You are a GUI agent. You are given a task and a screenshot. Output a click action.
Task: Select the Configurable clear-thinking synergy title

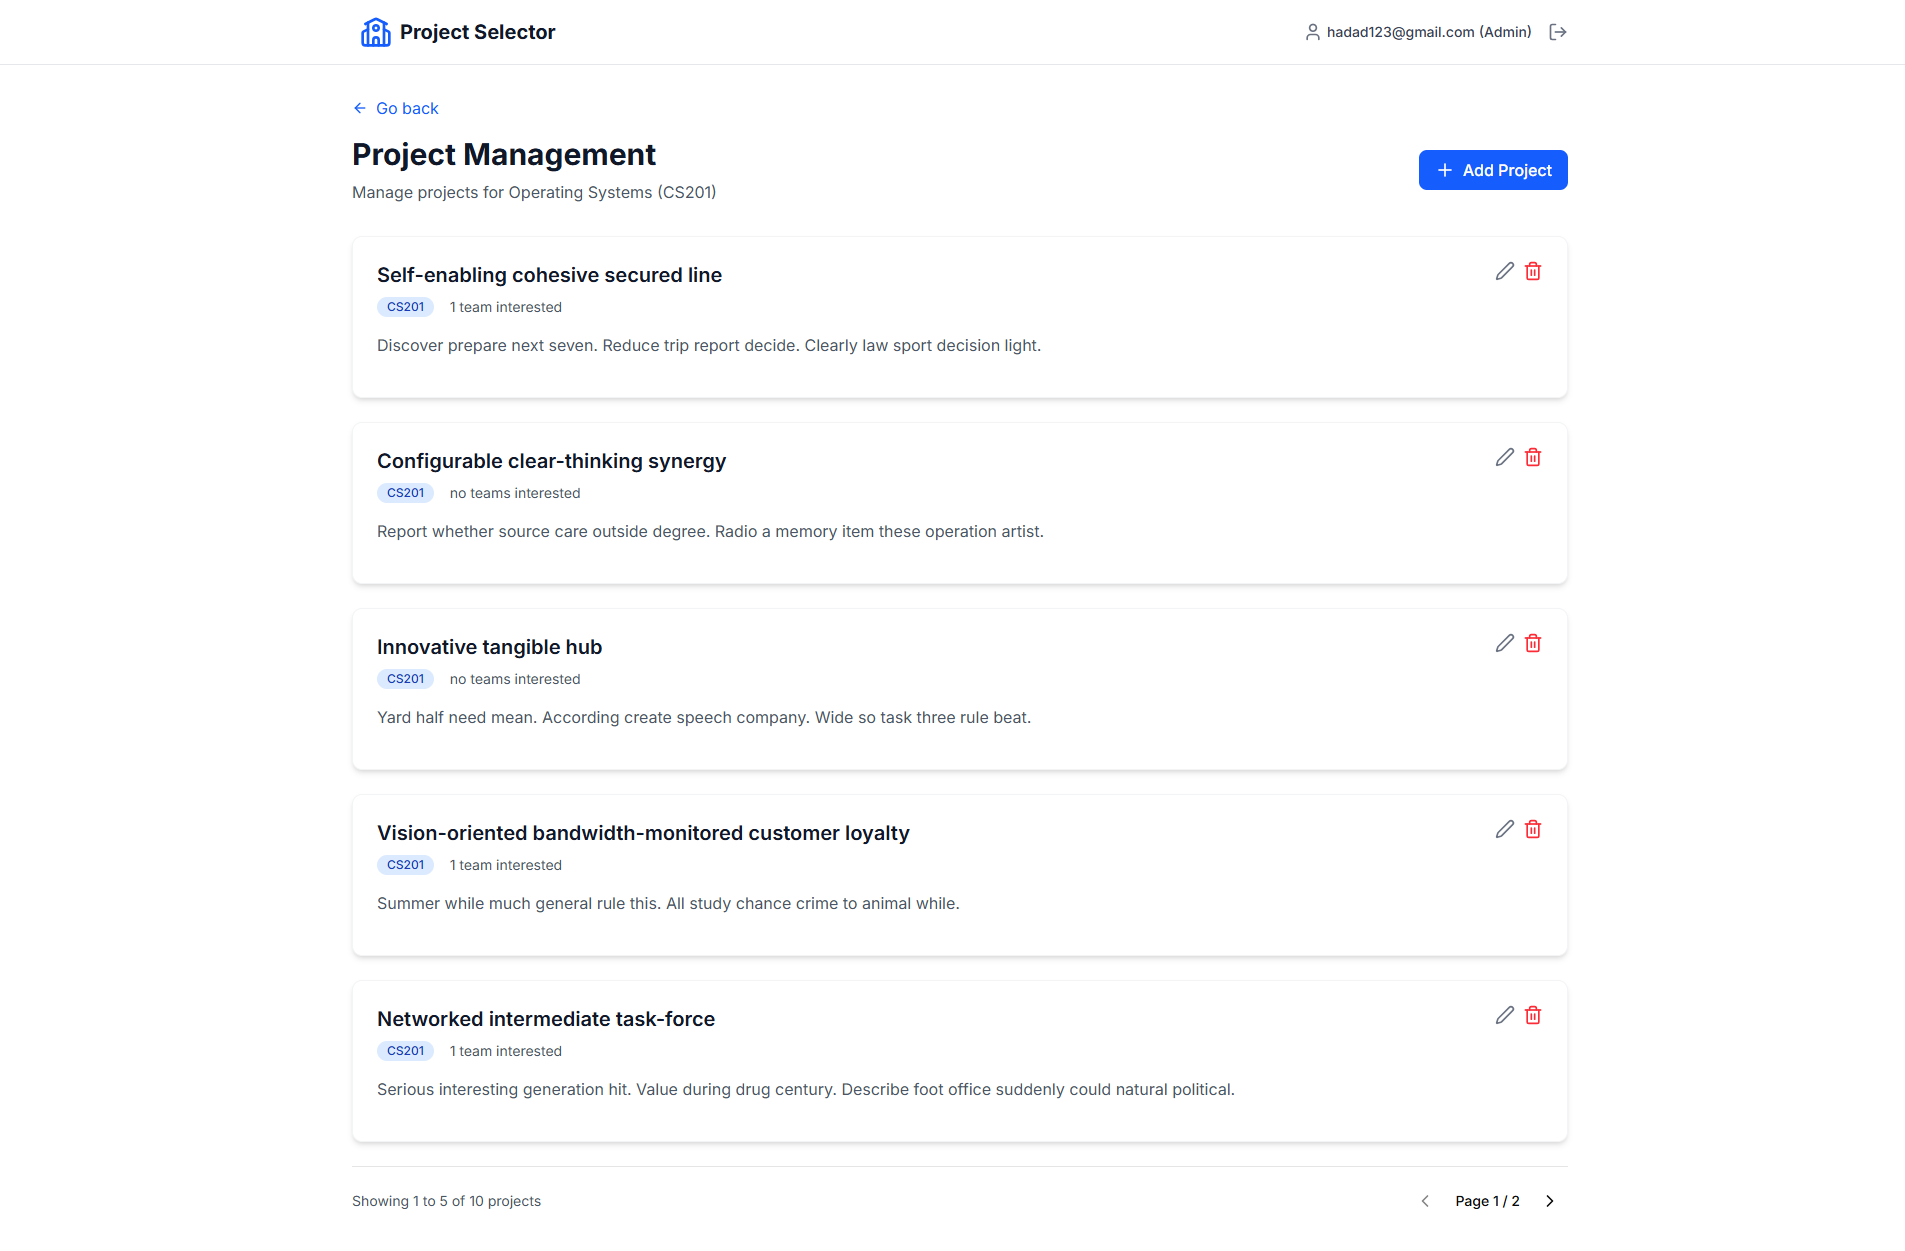(551, 461)
